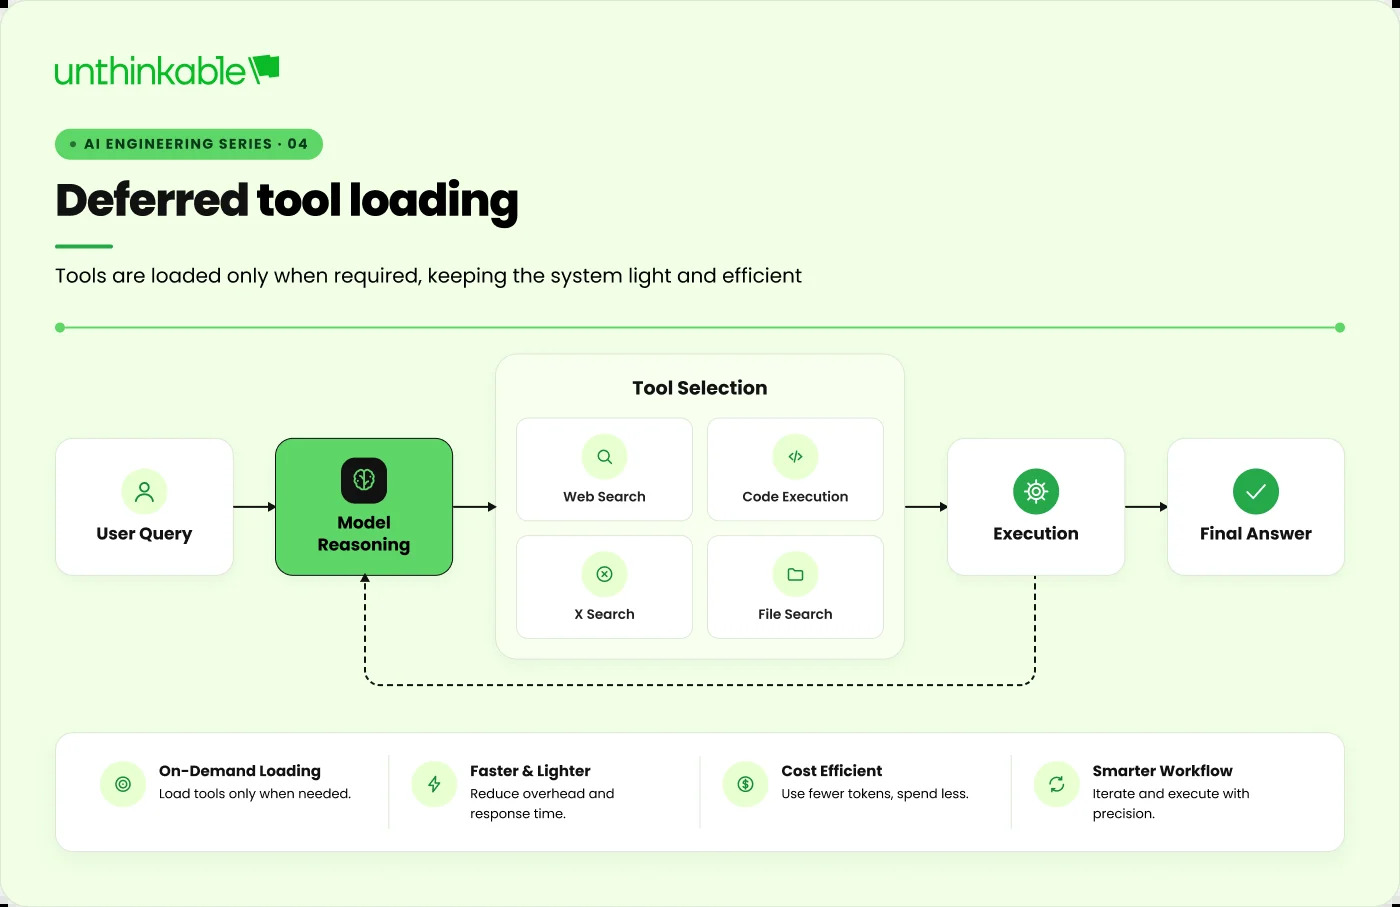Click 'Use fewer tokens, spend less.' text
The height and width of the screenshot is (907, 1400).
875,794
